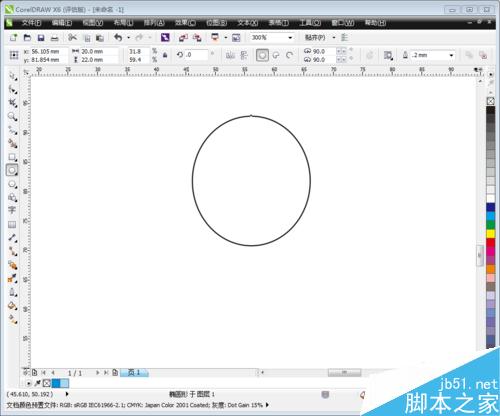Open the zoom level 300% dropdown
The width and height of the screenshot is (500, 416).
[x=290, y=38]
